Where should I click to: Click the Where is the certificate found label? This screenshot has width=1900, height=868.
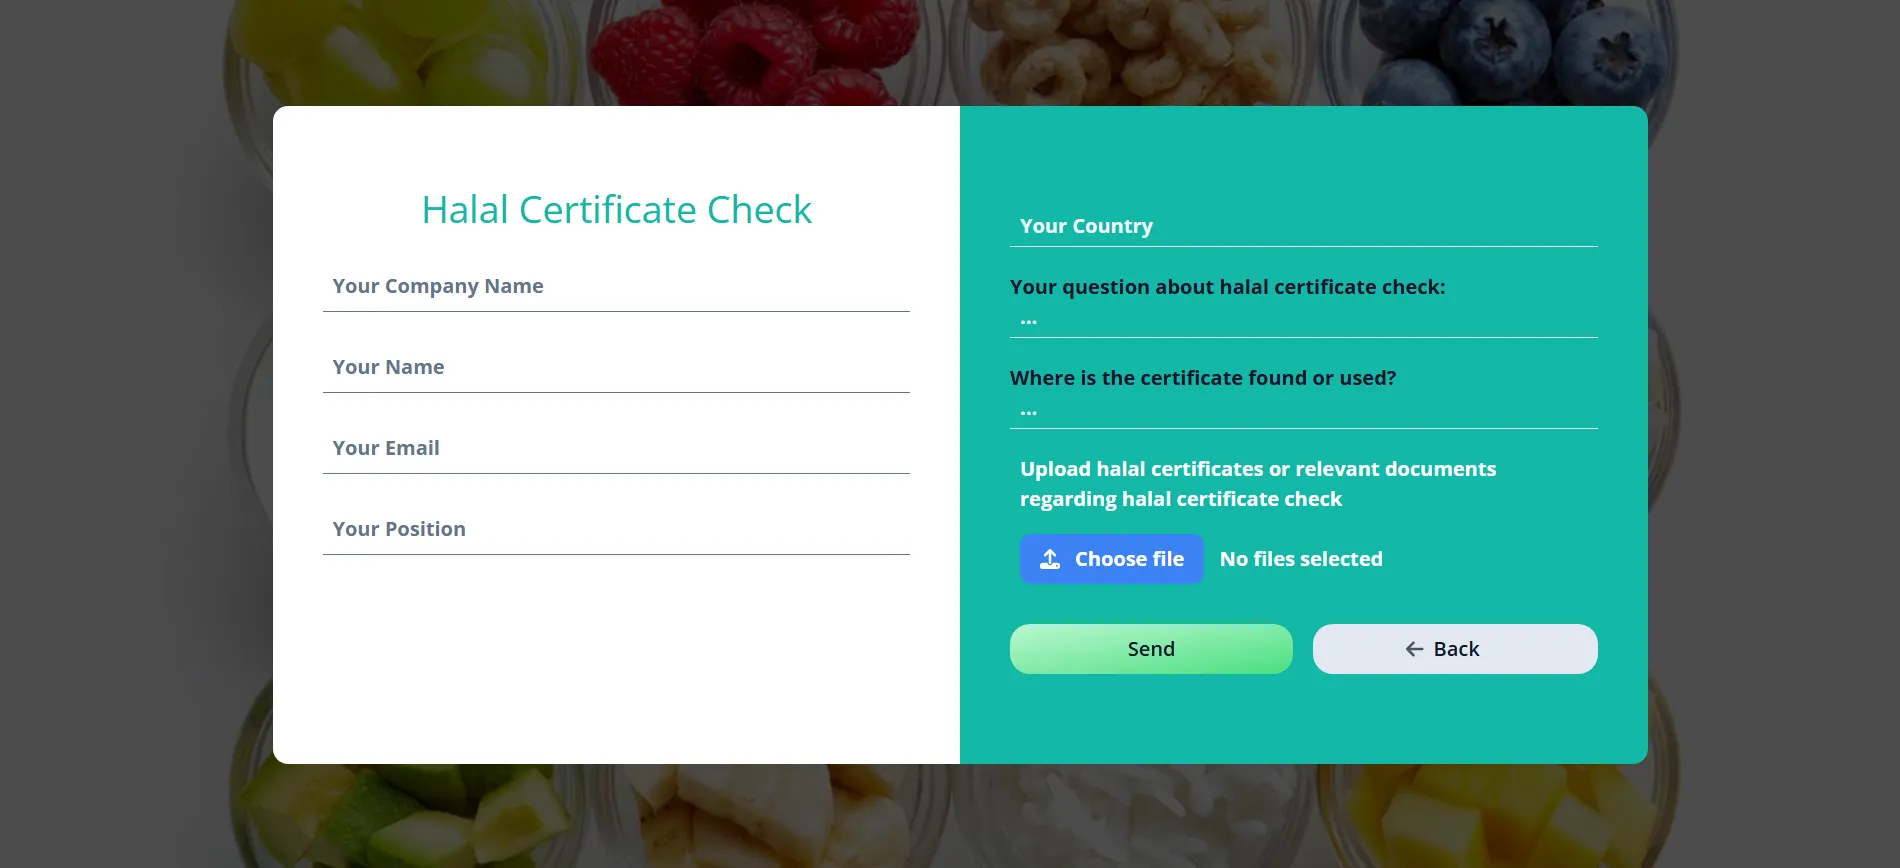pyautogui.click(x=1202, y=378)
